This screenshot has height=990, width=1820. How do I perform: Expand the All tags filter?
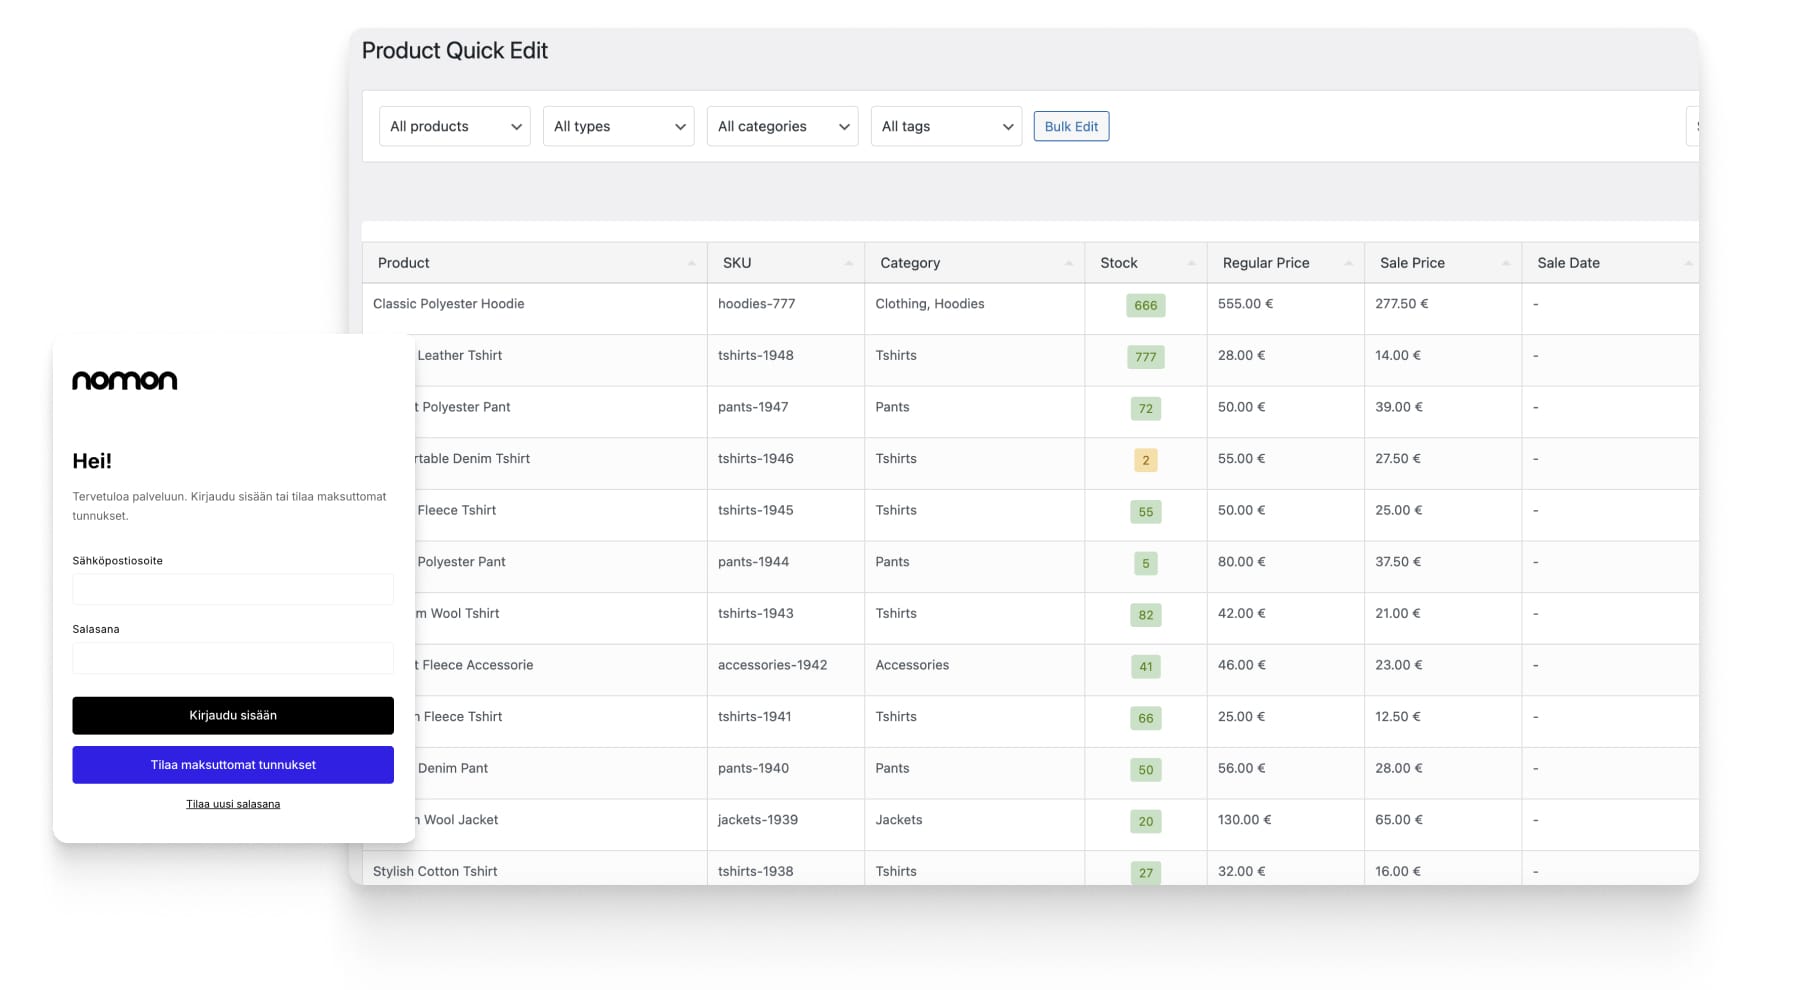tap(946, 127)
